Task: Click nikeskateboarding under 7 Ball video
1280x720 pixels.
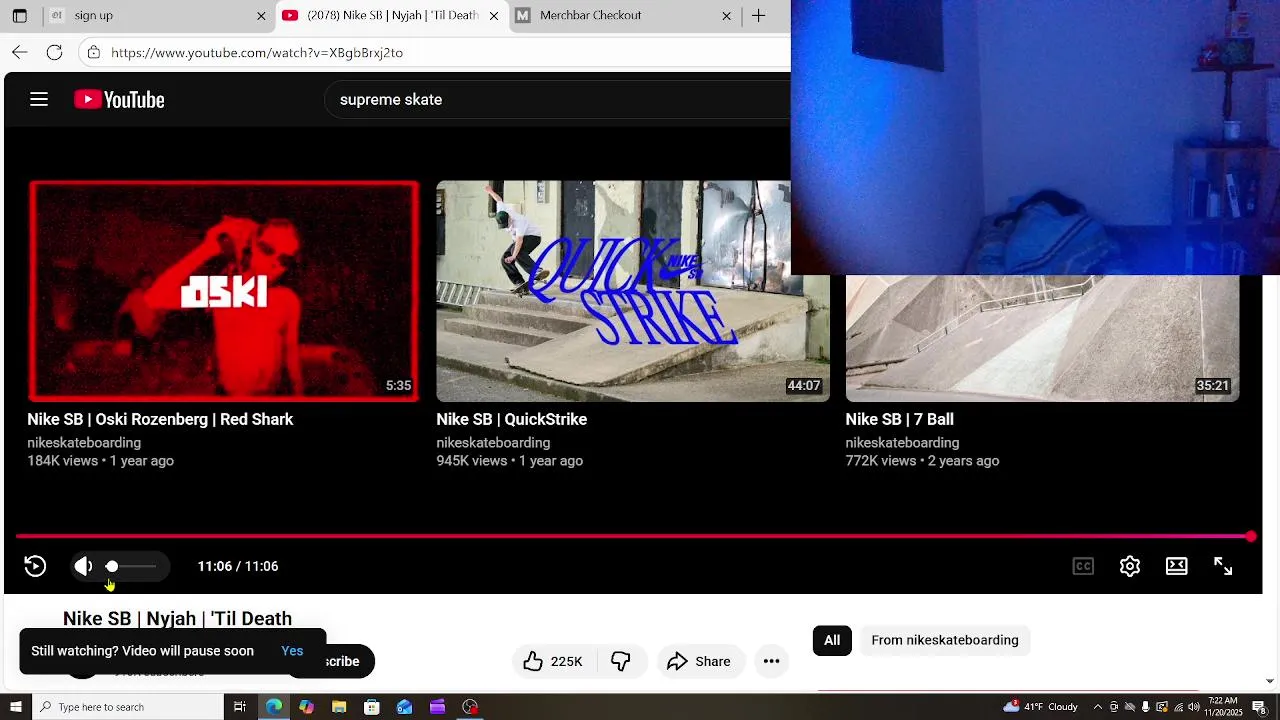Action: click(x=902, y=442)
